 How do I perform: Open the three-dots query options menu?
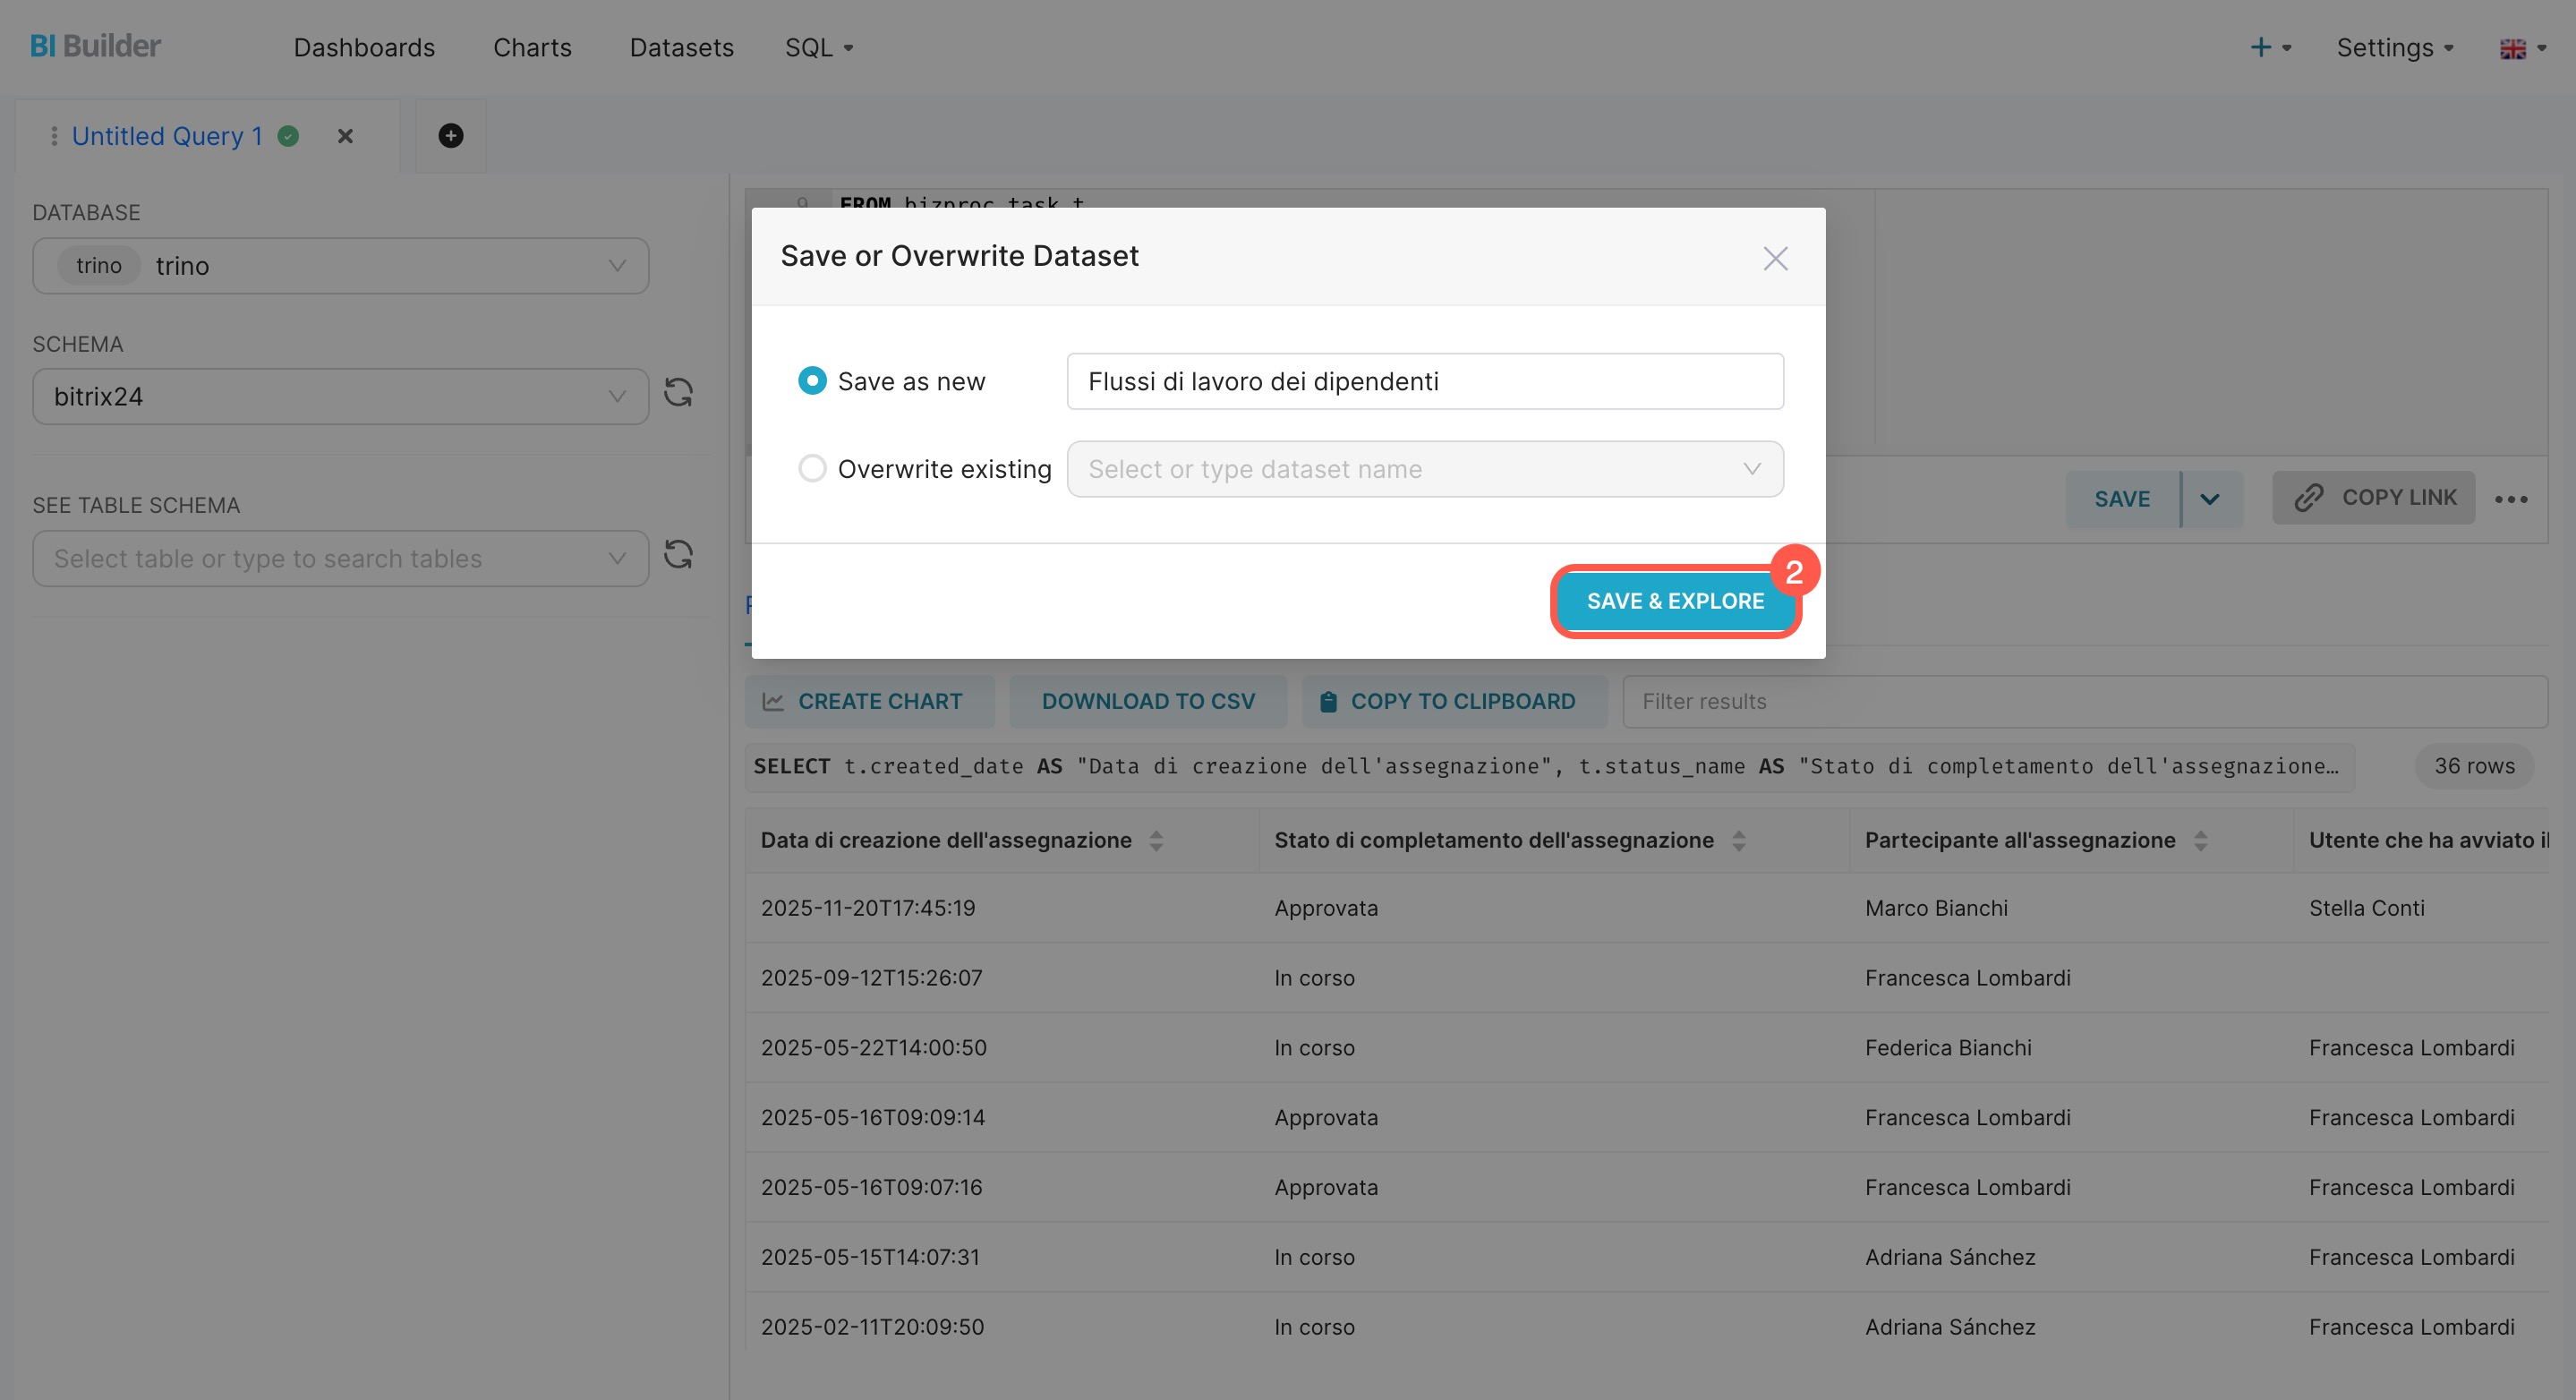[x=2510, y=499]
